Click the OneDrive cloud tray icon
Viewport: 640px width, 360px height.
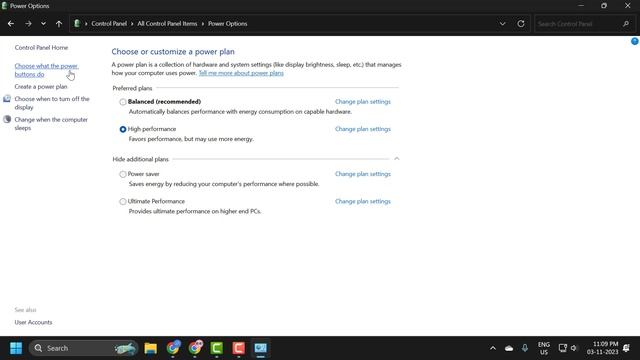[509, 348]
